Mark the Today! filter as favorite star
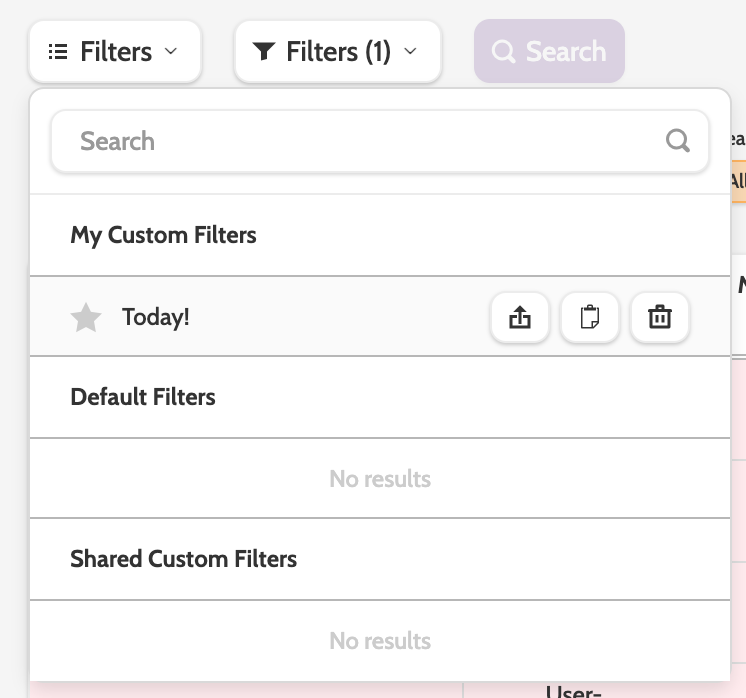 click(86, 318)
